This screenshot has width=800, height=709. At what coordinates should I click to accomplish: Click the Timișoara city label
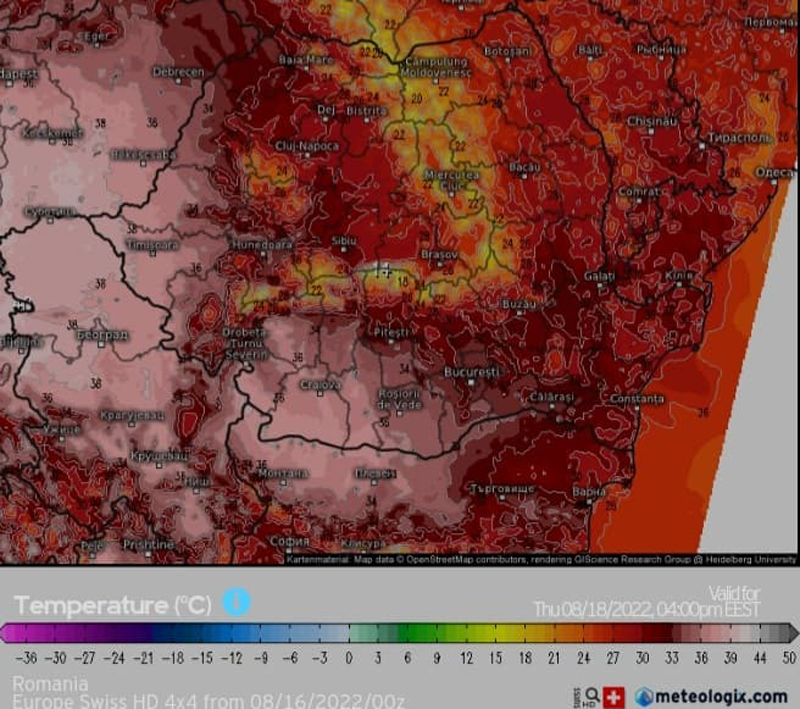[152, 244]
